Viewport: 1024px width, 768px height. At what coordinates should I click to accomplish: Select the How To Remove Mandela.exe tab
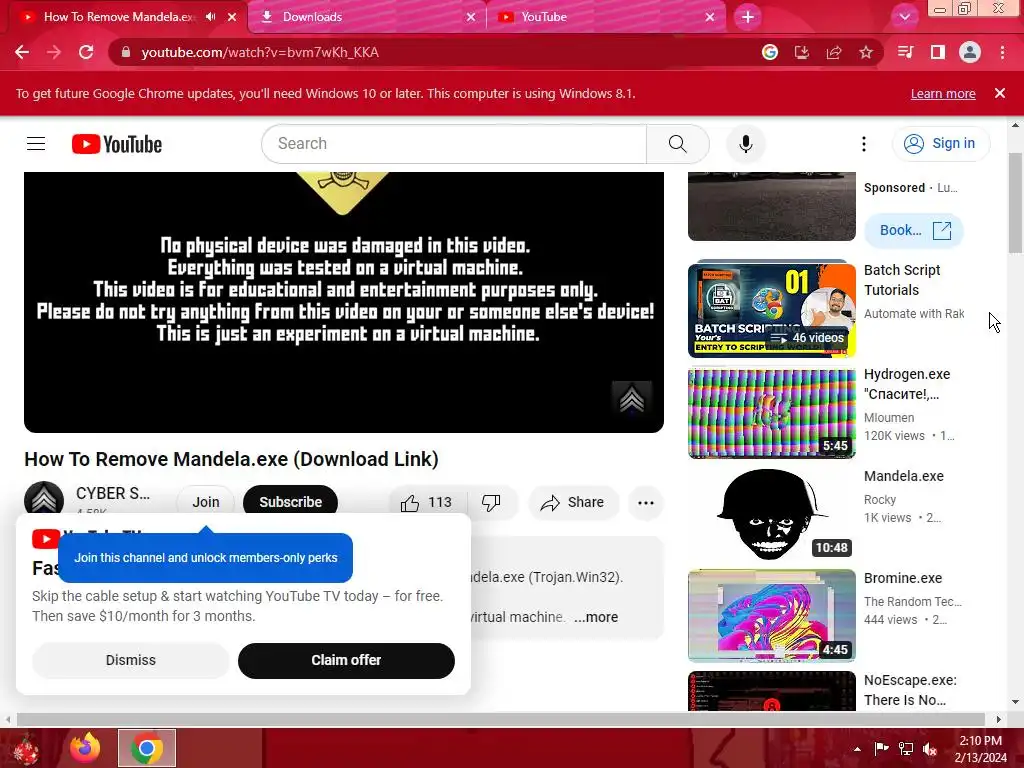[x=118, y=17]
